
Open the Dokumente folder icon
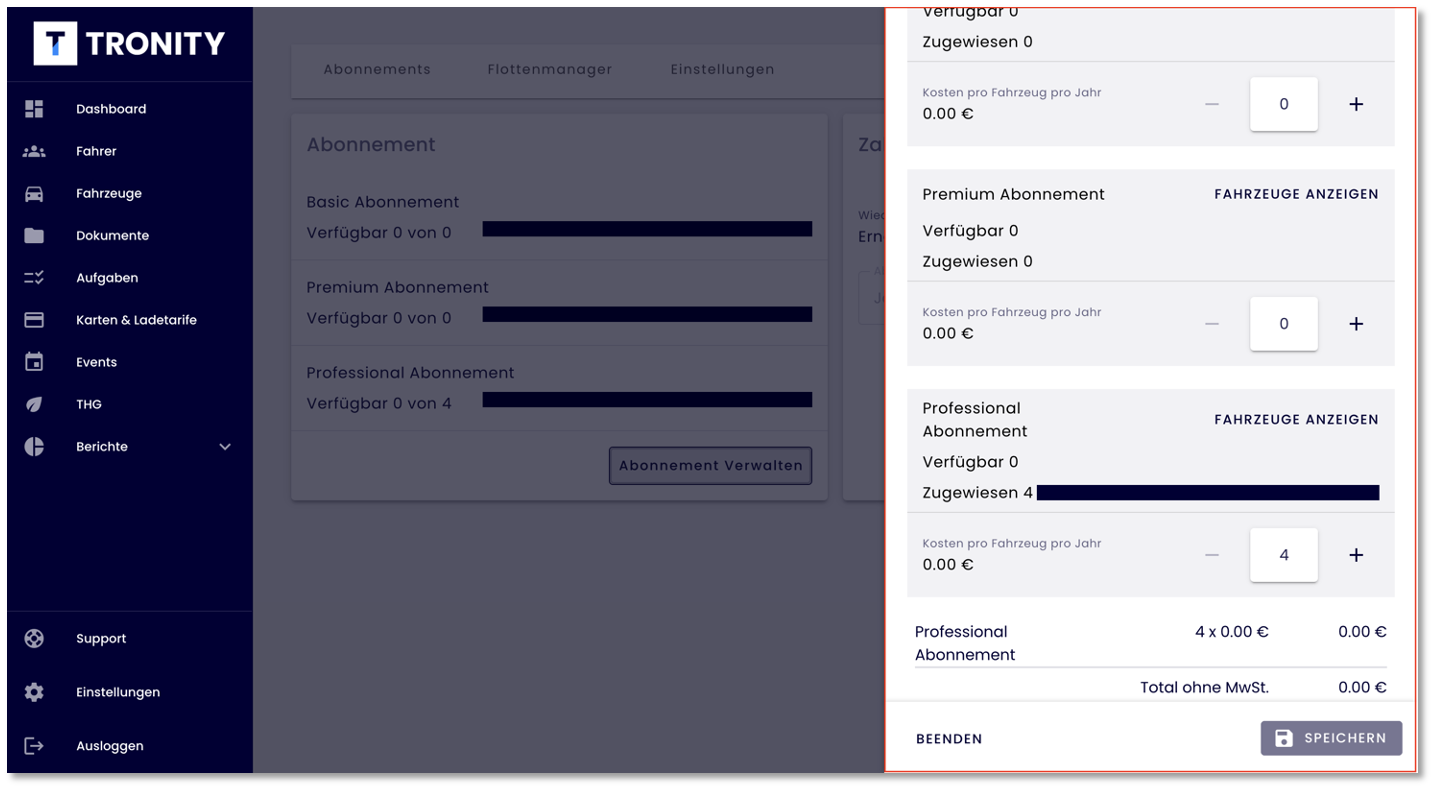(34, 236)
